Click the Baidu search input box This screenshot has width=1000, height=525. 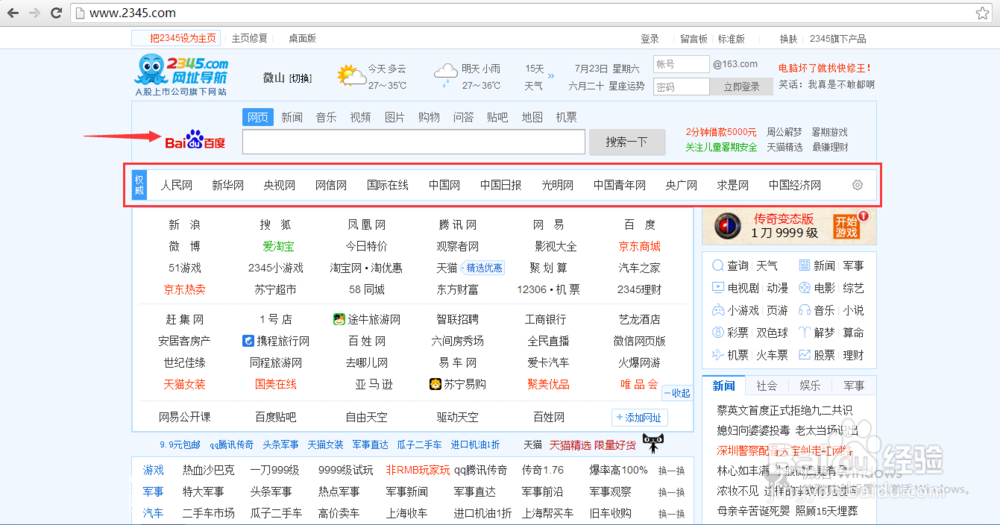pyautogui.click(x=414, y=142)
